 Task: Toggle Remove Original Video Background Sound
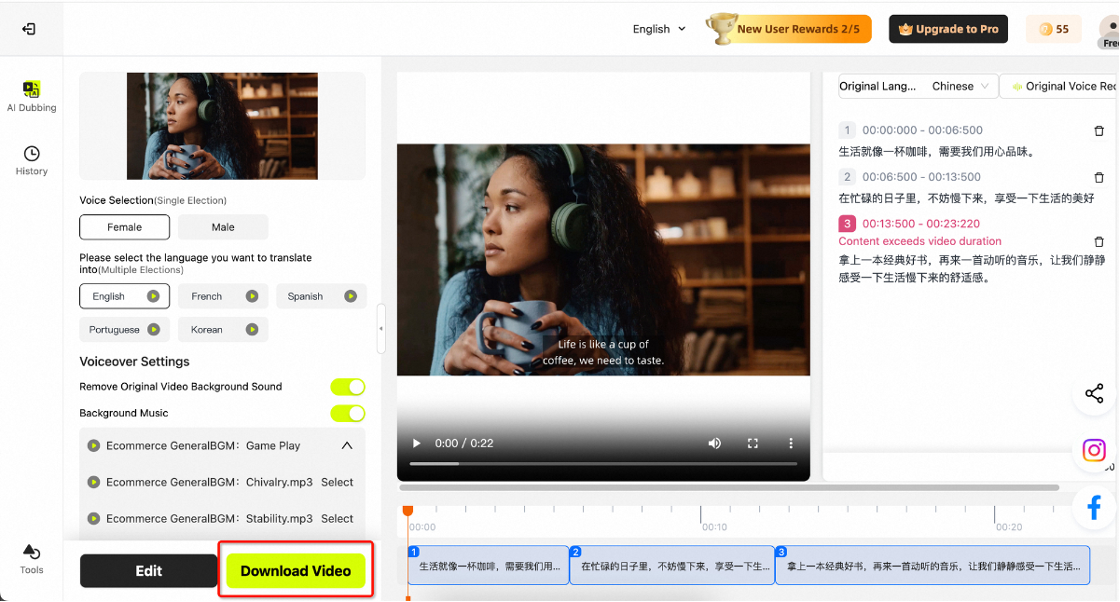point(347,387)
